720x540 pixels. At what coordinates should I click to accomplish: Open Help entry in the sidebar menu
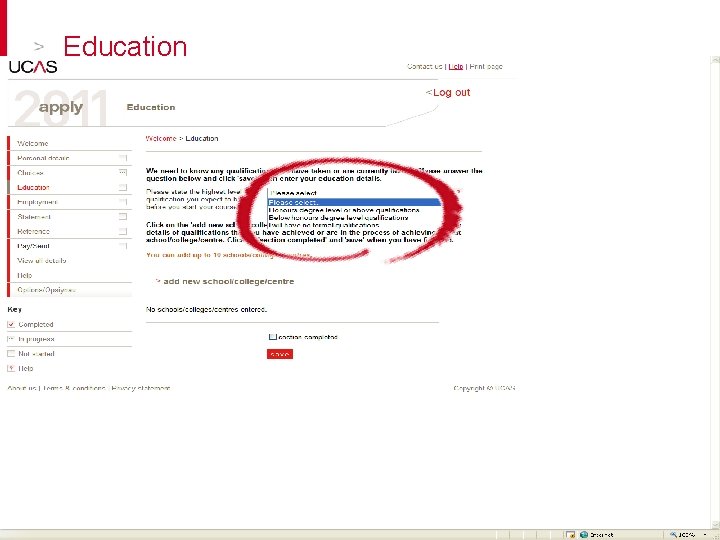(x=25, y=276)
